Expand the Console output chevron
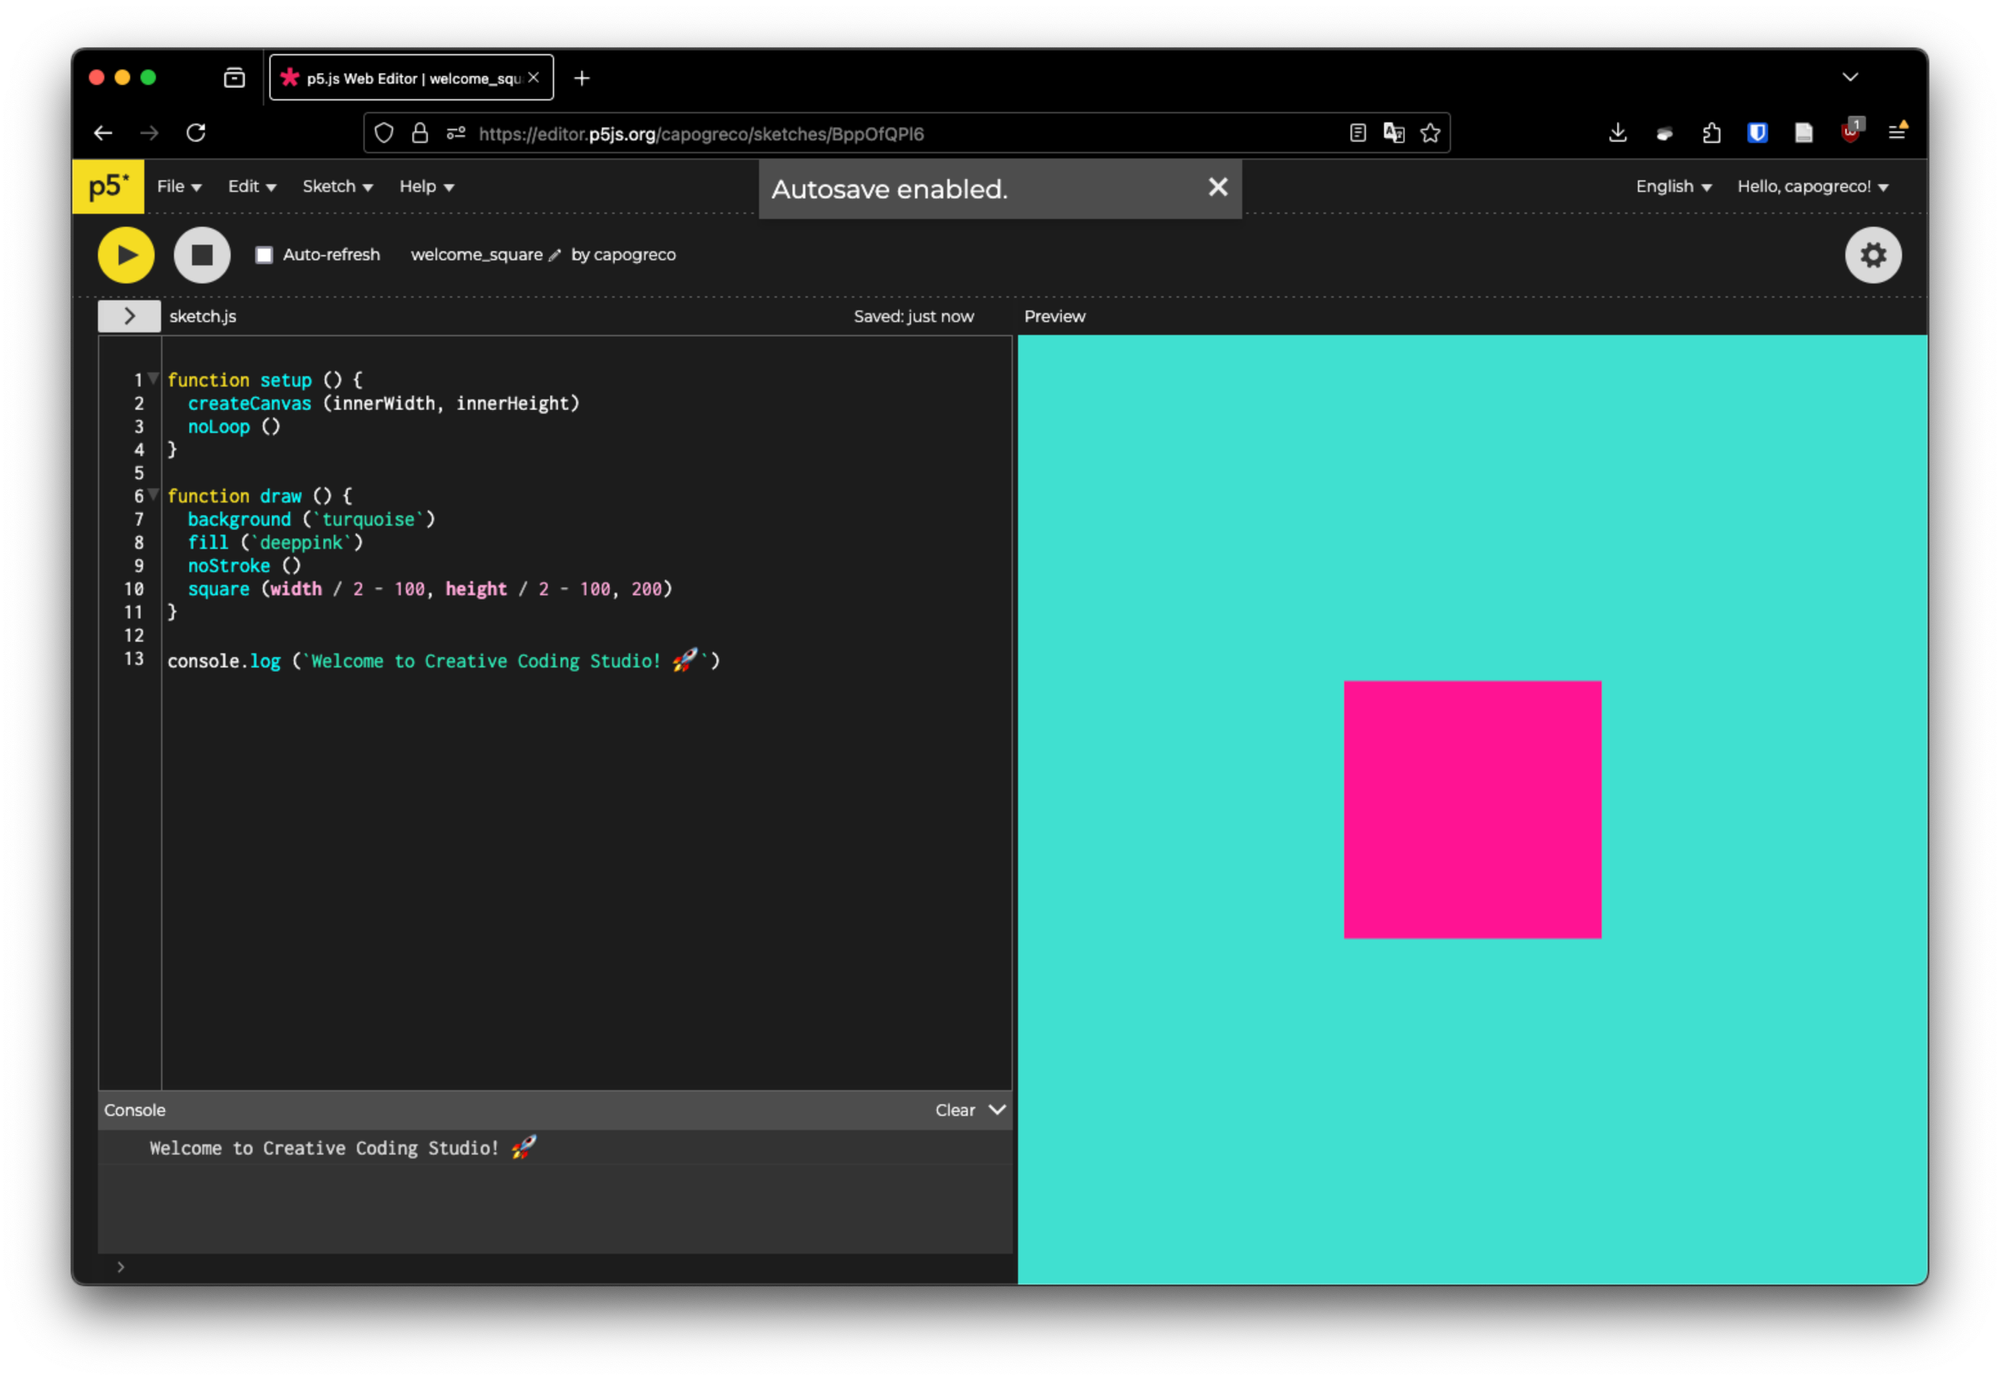 click(x=997, y=1109)
